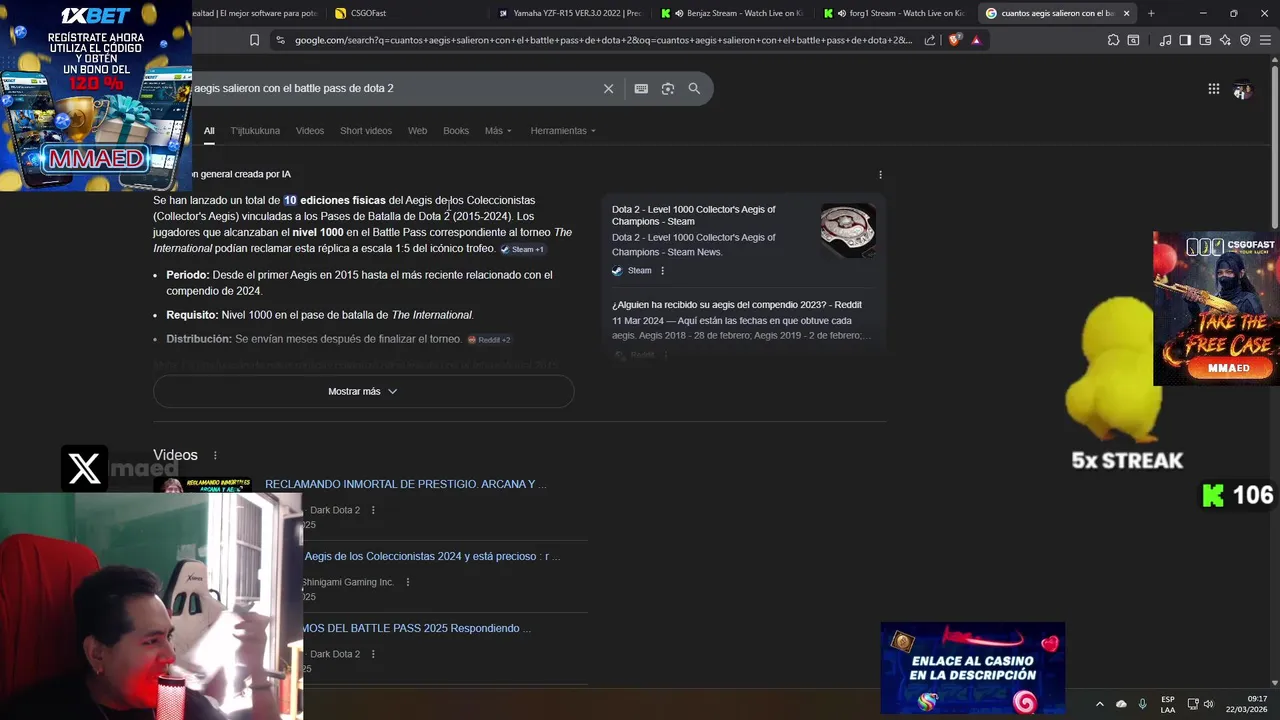Click the Enlace al casino banner

(x=972, y=668)
